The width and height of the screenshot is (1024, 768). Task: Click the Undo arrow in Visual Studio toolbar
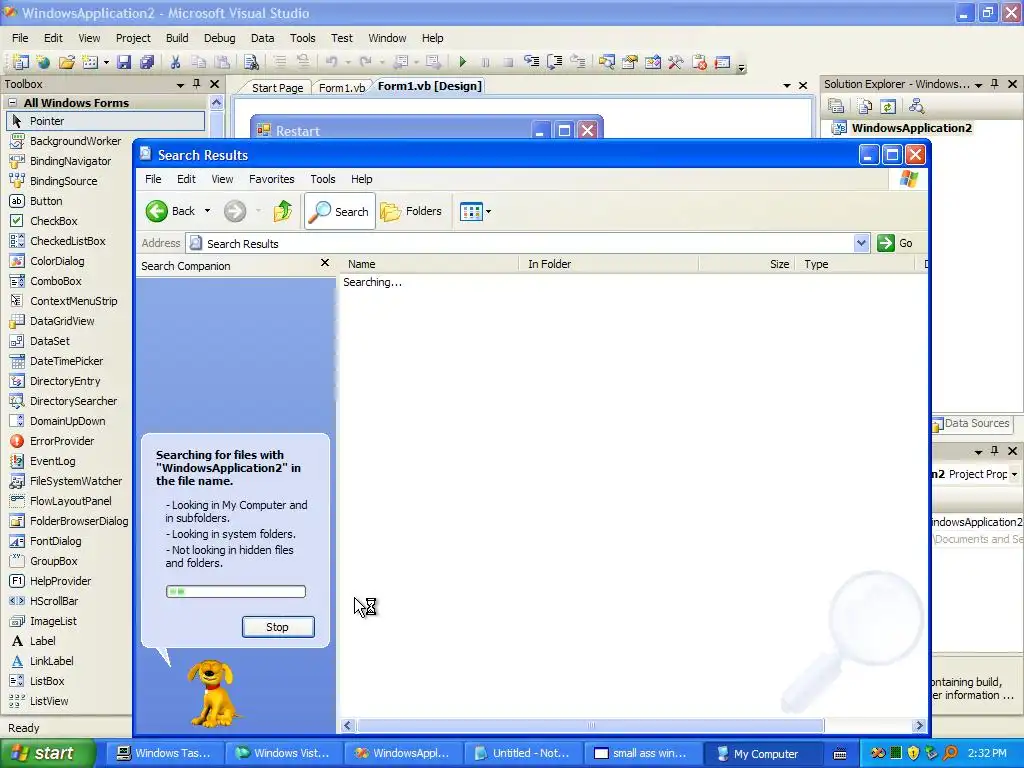pyautogui.click(x=332, y=62)
